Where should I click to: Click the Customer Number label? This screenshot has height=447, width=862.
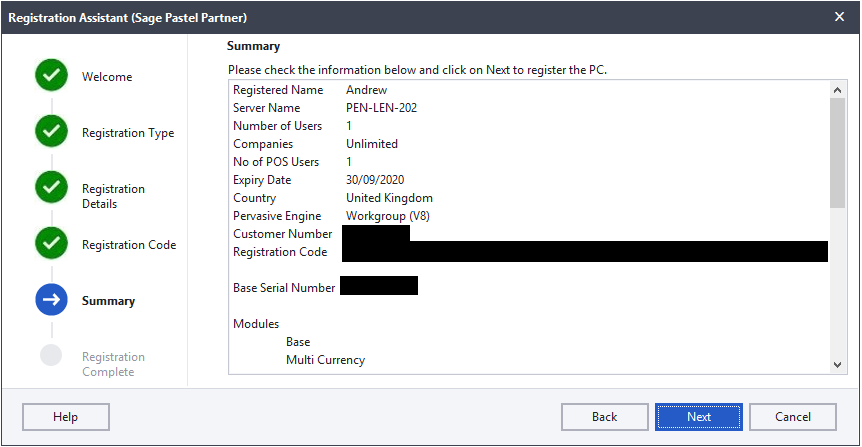pyautogui.click(x=283, y=234)
